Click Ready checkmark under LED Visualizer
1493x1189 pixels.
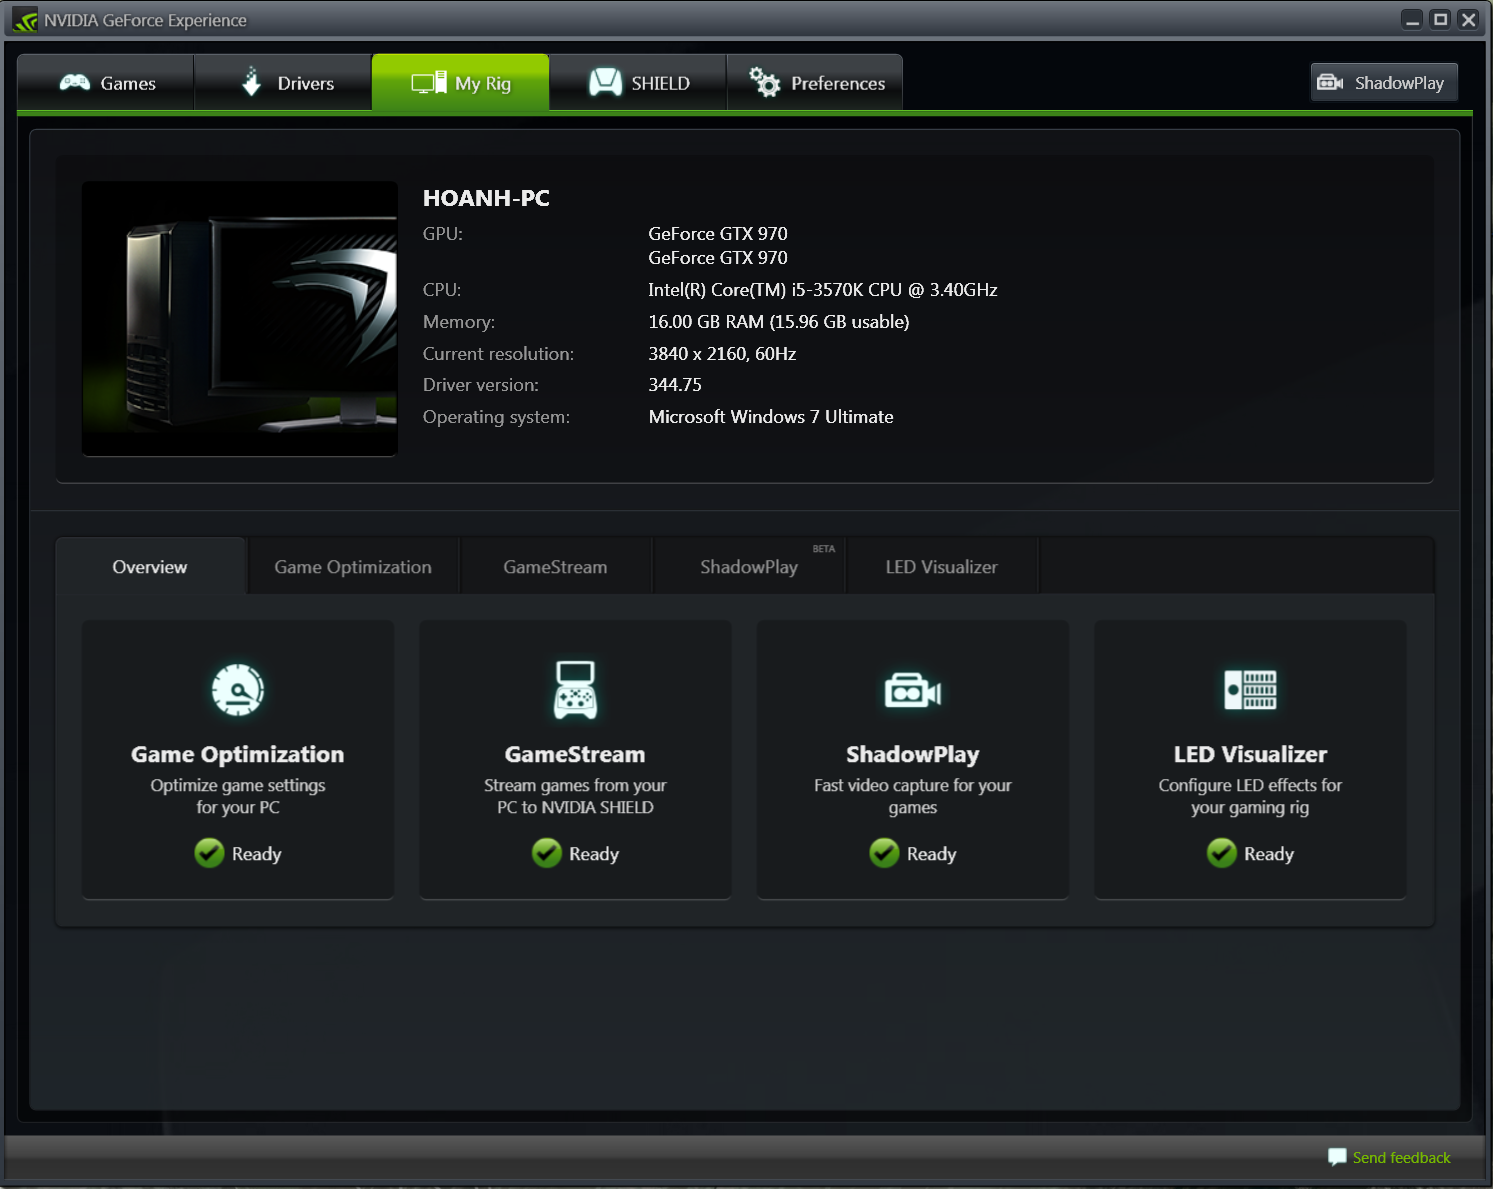pyautogui.click(x=1222, y=853)
